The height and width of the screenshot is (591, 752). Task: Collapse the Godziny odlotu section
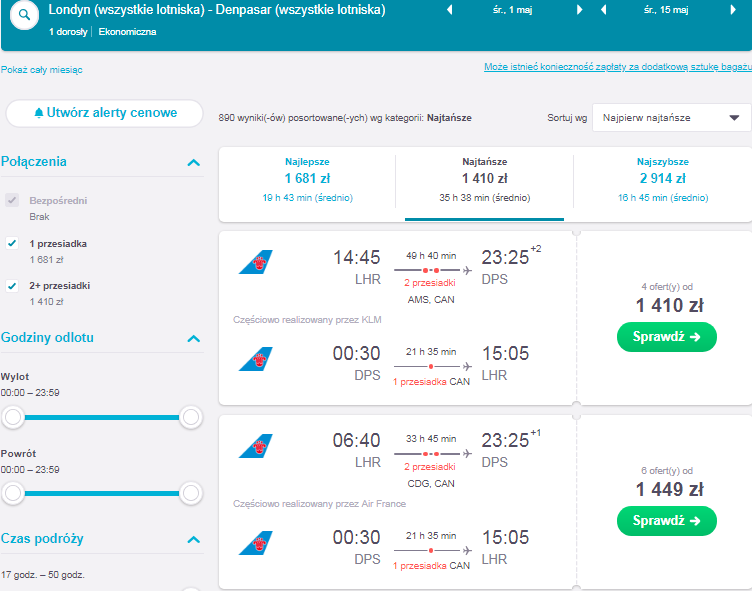[x=193, y=339]
